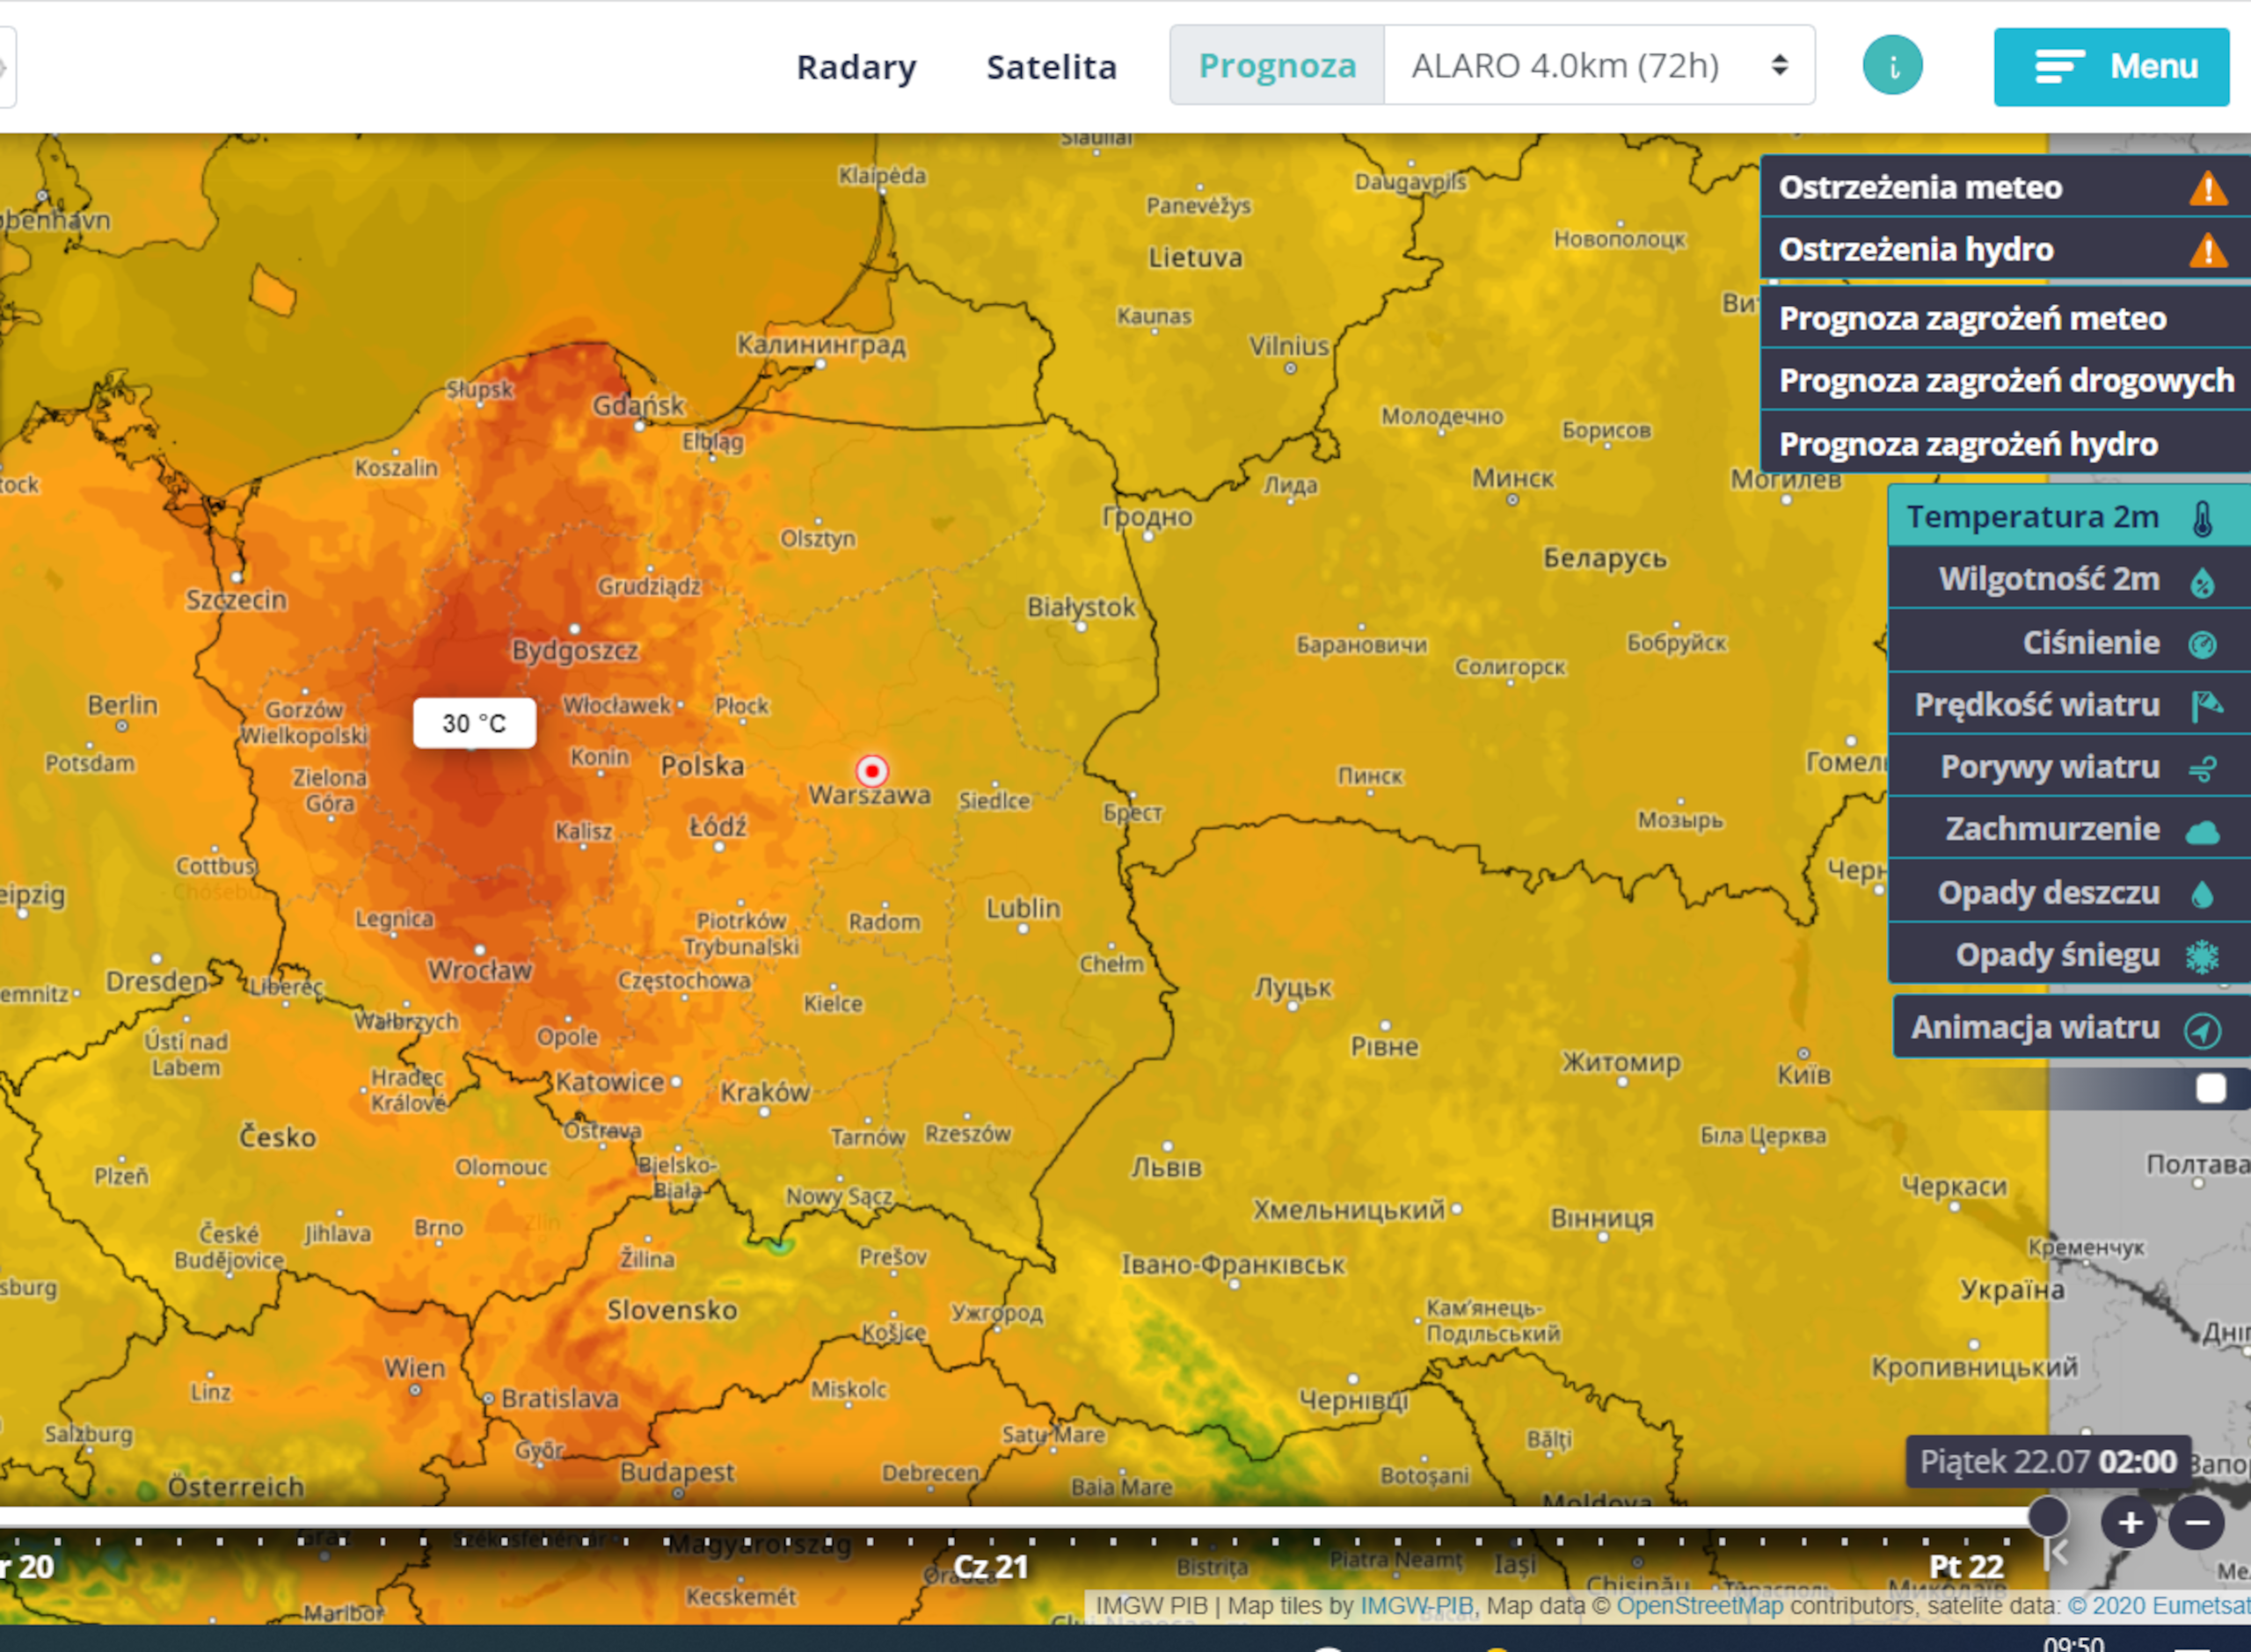Viewport: 2251px width, 1652px height.
Task: Select the Opady śniegu snowflake icon
Action: click(x=2202, y=955)
